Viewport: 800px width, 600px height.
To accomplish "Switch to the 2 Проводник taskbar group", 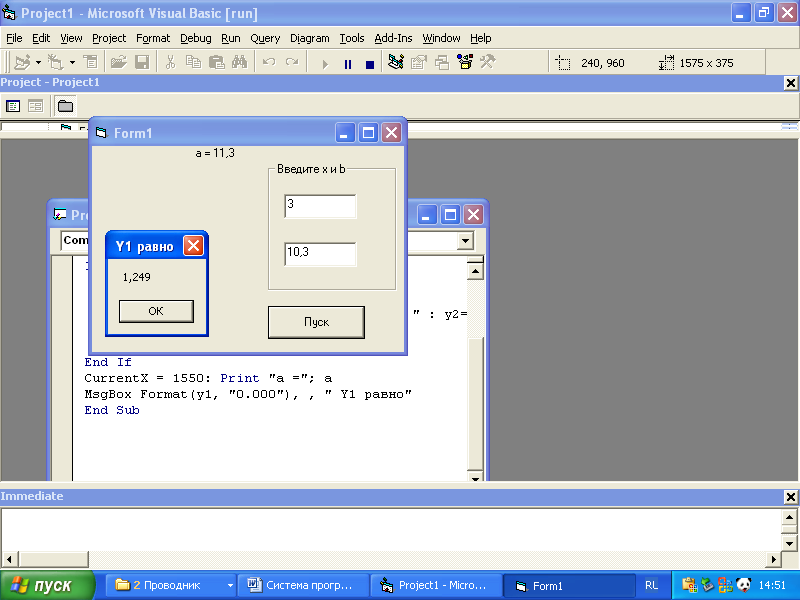I will pos(171,585).
